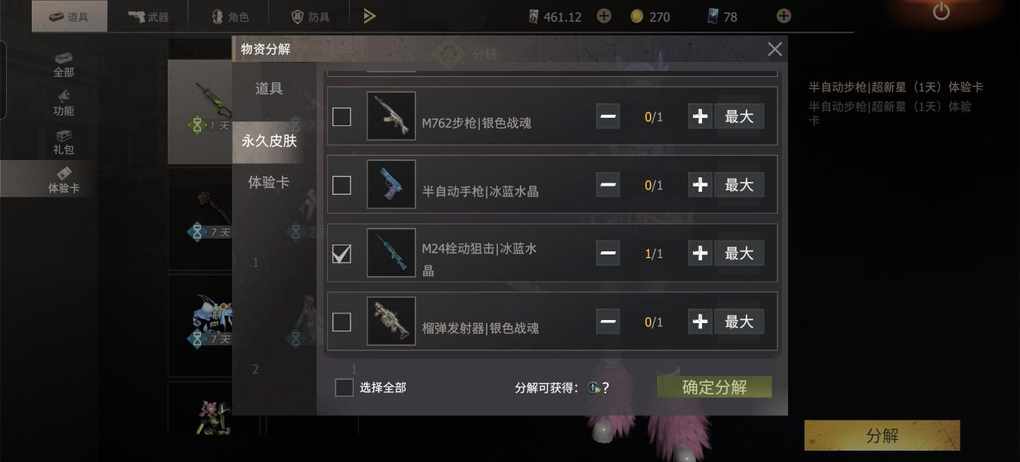The width and height of the screenshot is (1020, 462).
Task: Open the 武器 weapons top tab
Action: pos(148,16)
